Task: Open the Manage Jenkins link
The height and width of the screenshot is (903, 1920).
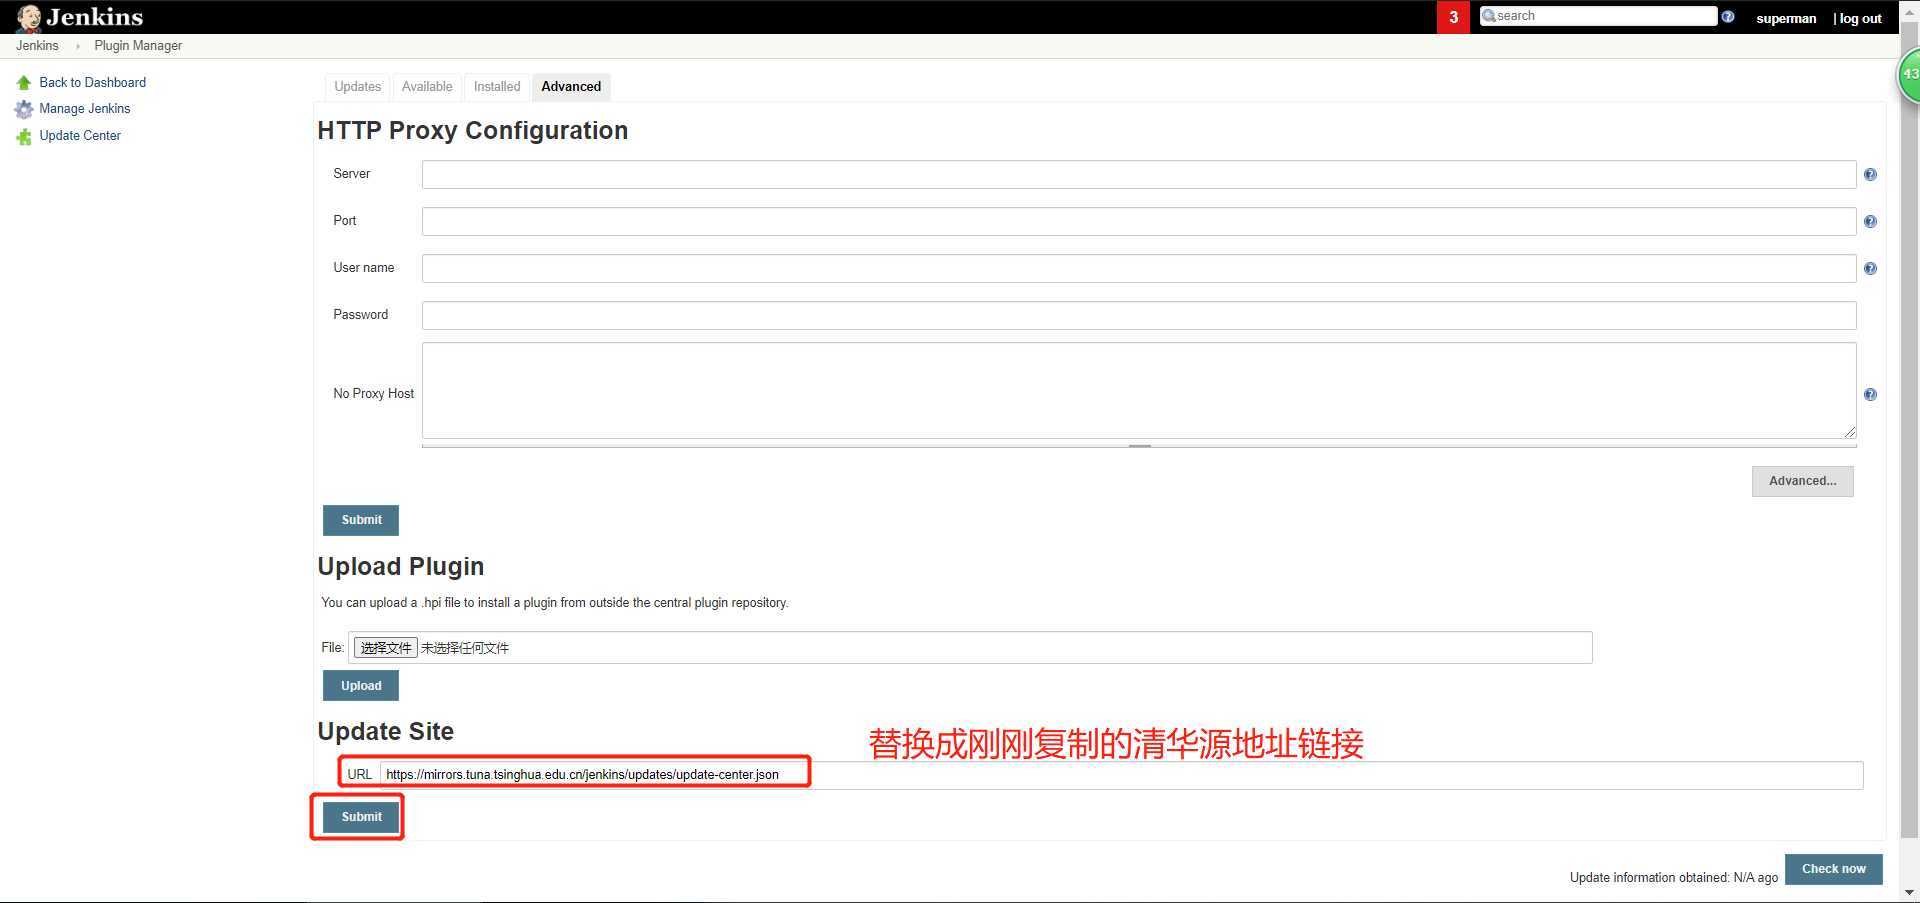Action: coord(85,109)
